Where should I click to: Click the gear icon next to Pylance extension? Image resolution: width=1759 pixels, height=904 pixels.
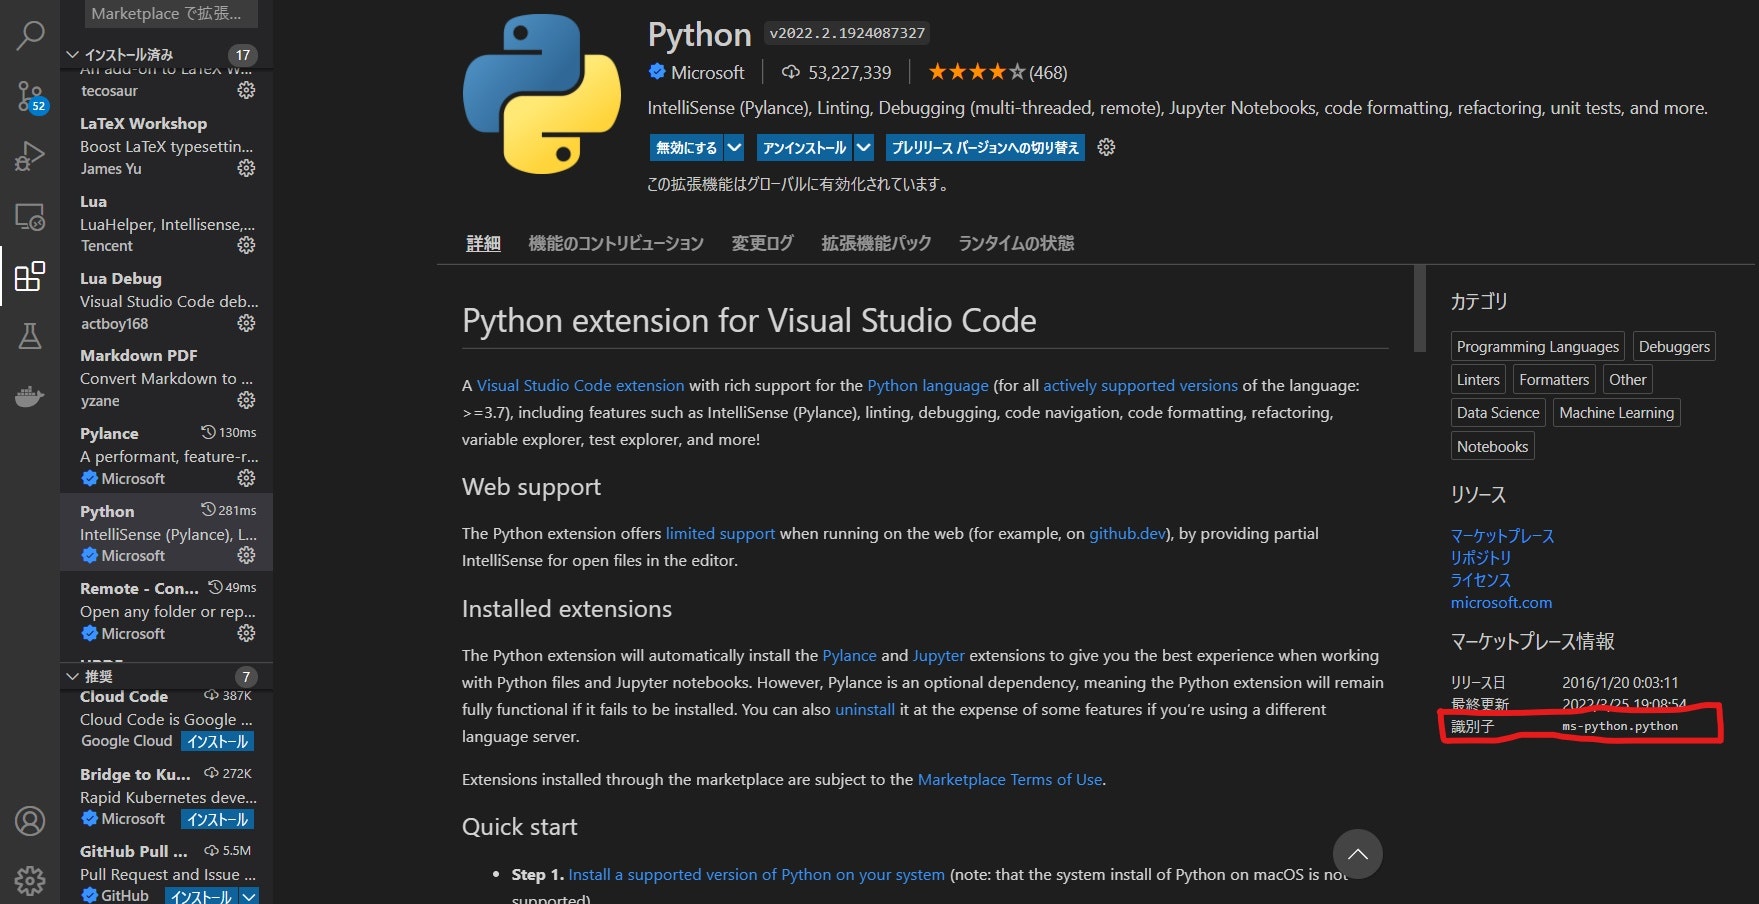coord(246,478)
